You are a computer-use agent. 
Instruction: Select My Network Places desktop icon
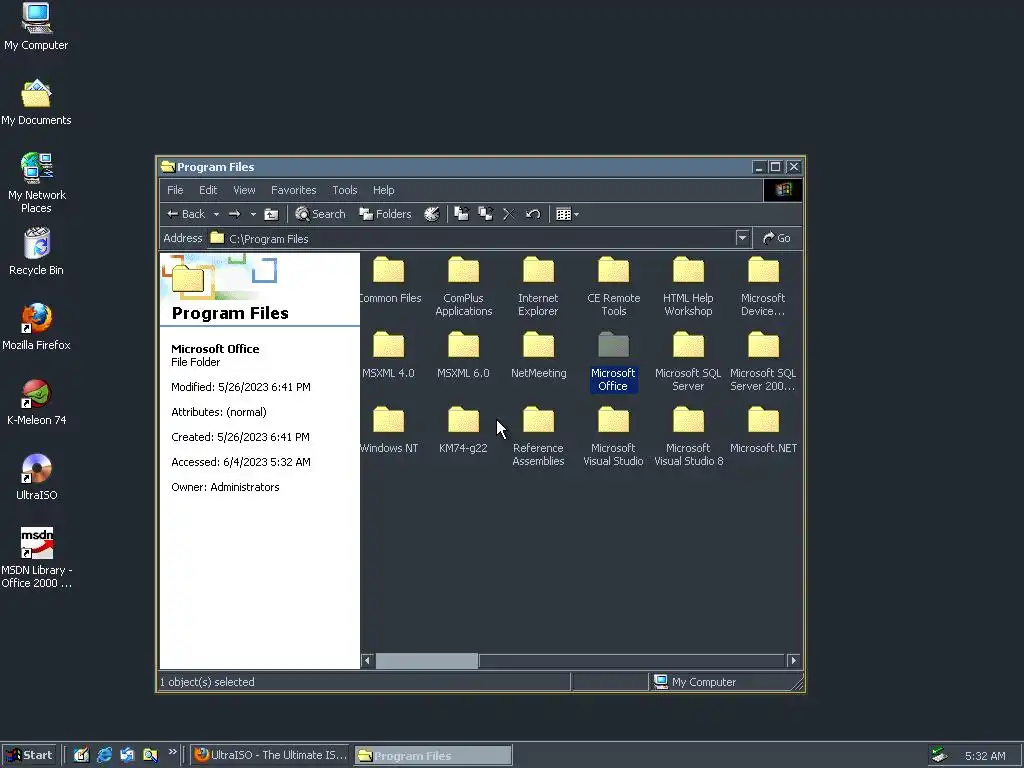37,183
